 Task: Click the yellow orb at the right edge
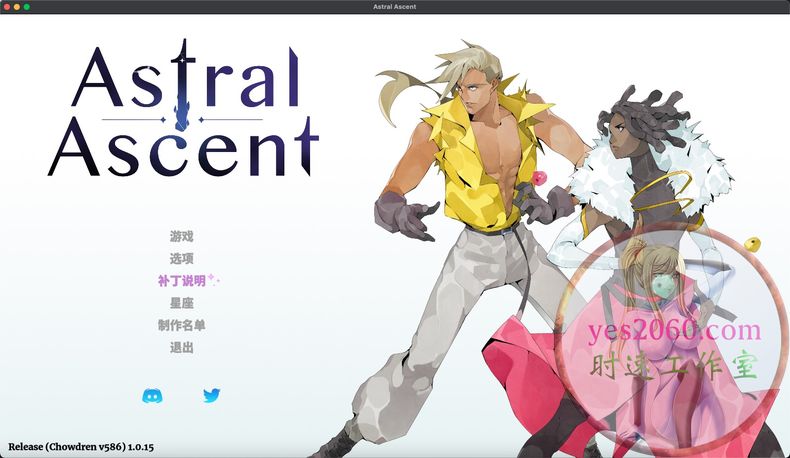click(x=755, y=244)
